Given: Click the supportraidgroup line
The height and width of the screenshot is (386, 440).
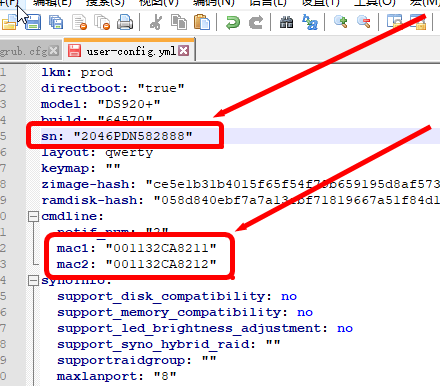Looking at the screenshot, I should point(137,360).
